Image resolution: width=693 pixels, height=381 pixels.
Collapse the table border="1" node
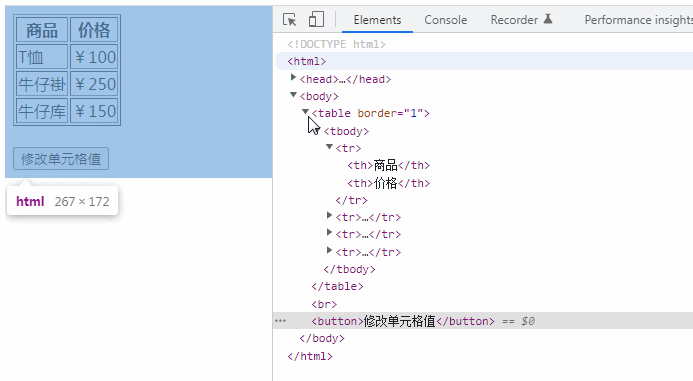305,112
